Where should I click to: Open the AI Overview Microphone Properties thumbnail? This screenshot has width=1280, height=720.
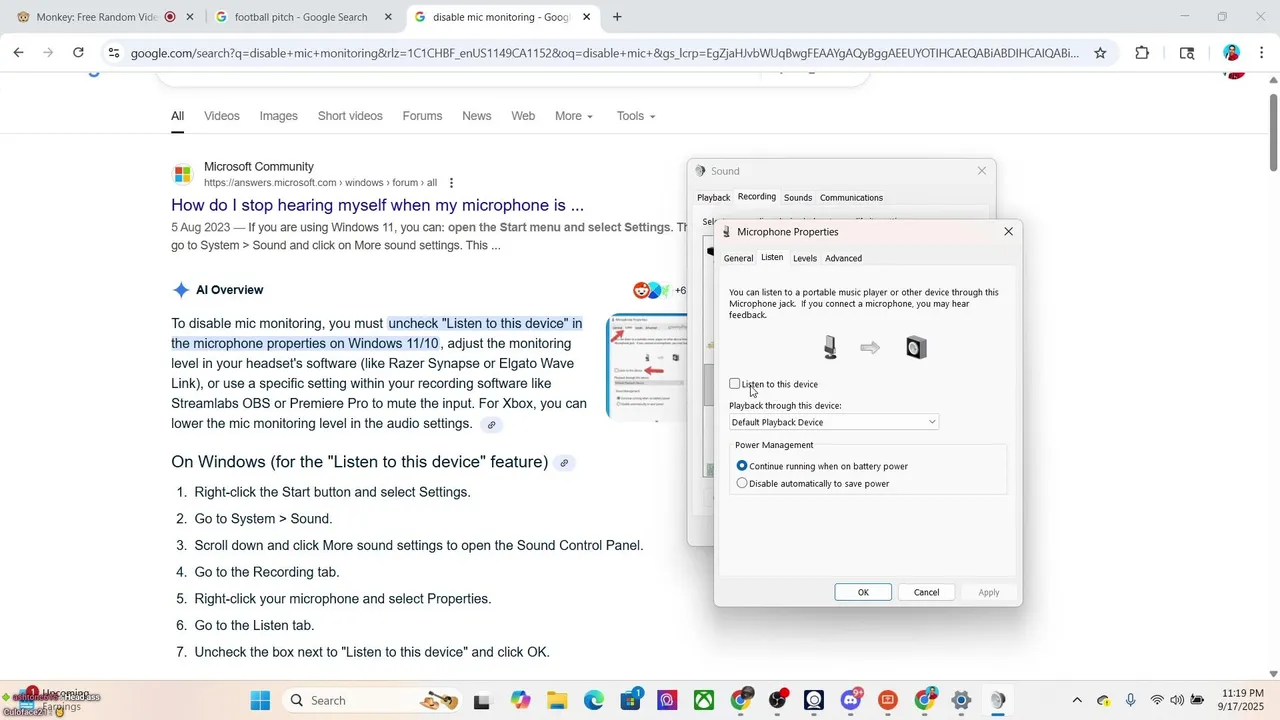point(647,368)
